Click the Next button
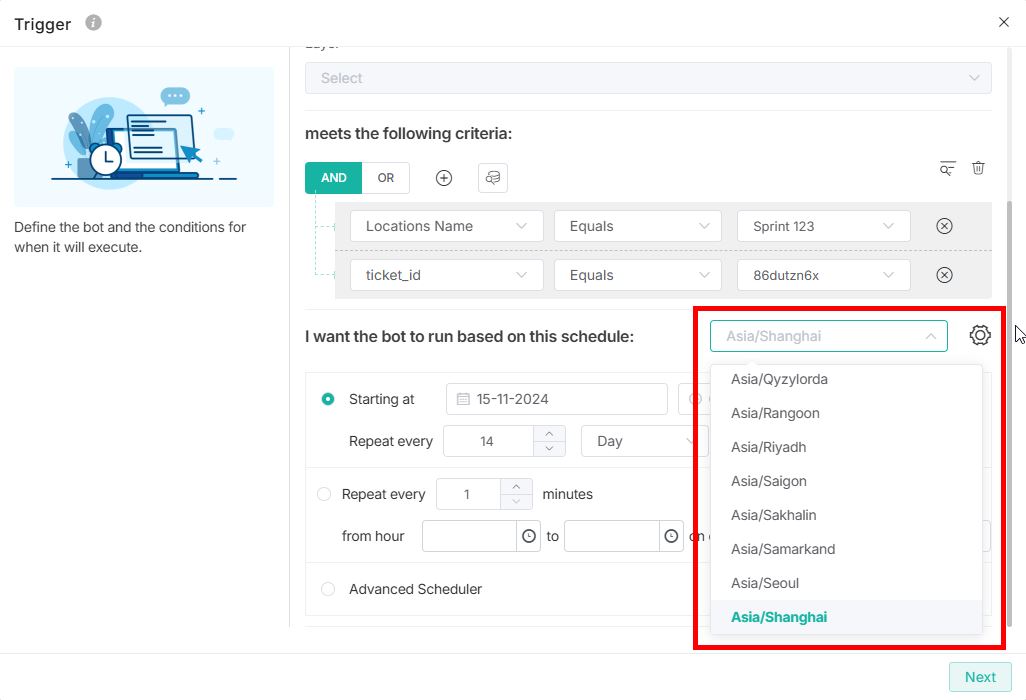 [979, 677]
